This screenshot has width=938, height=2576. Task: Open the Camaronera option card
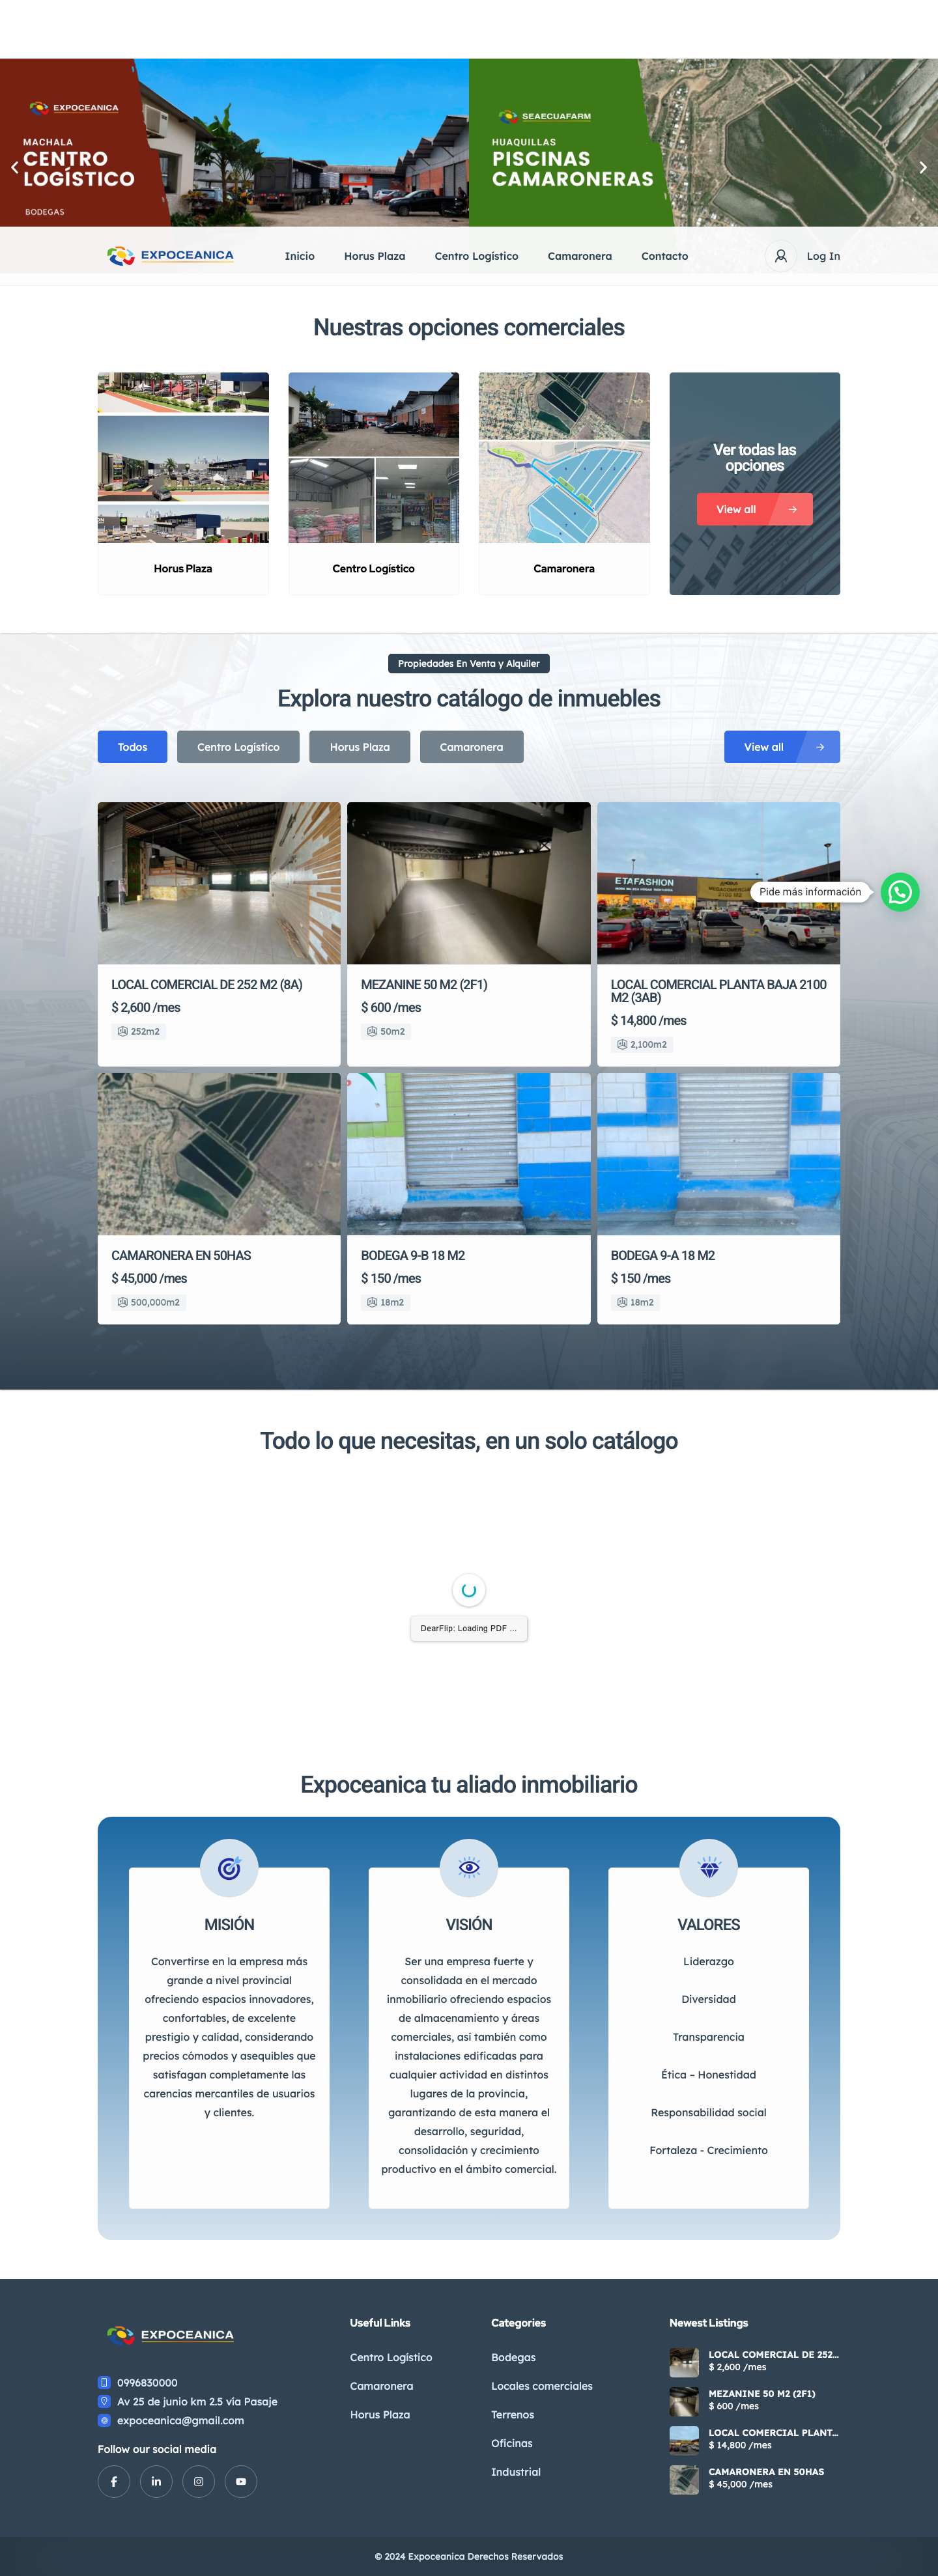coord(564,484)
